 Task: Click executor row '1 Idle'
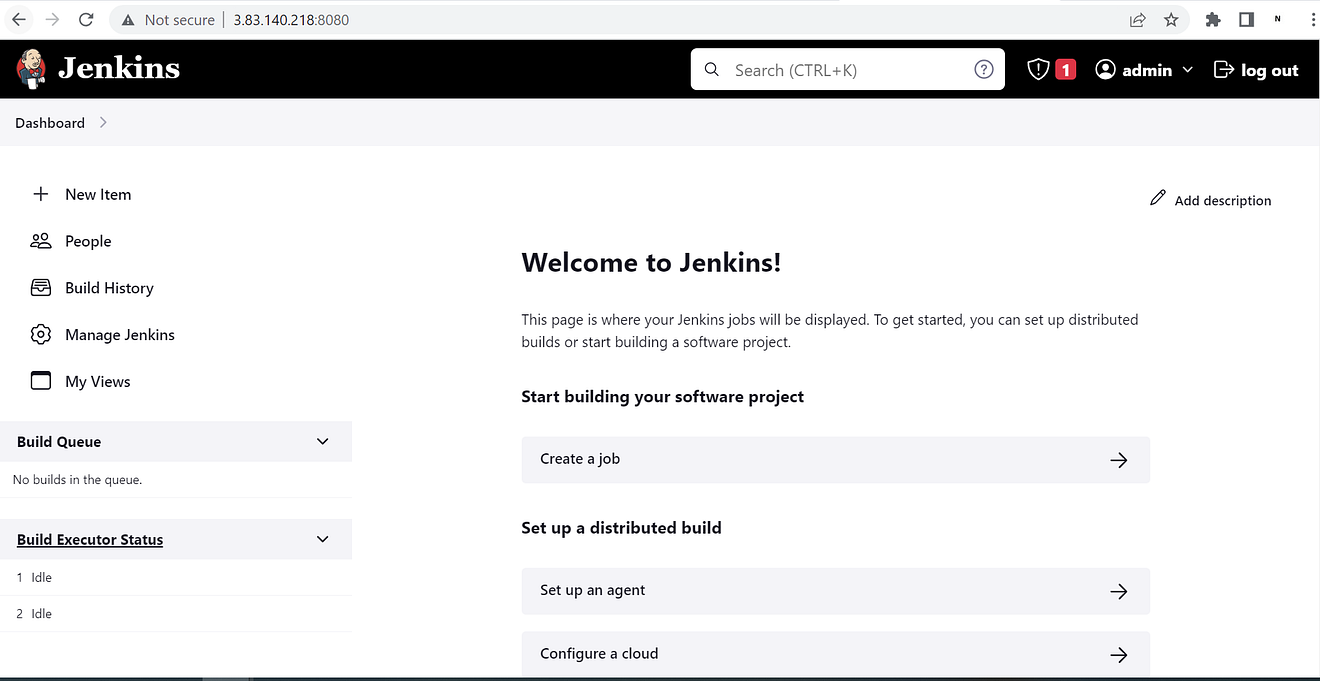click(x=176, y=577)
